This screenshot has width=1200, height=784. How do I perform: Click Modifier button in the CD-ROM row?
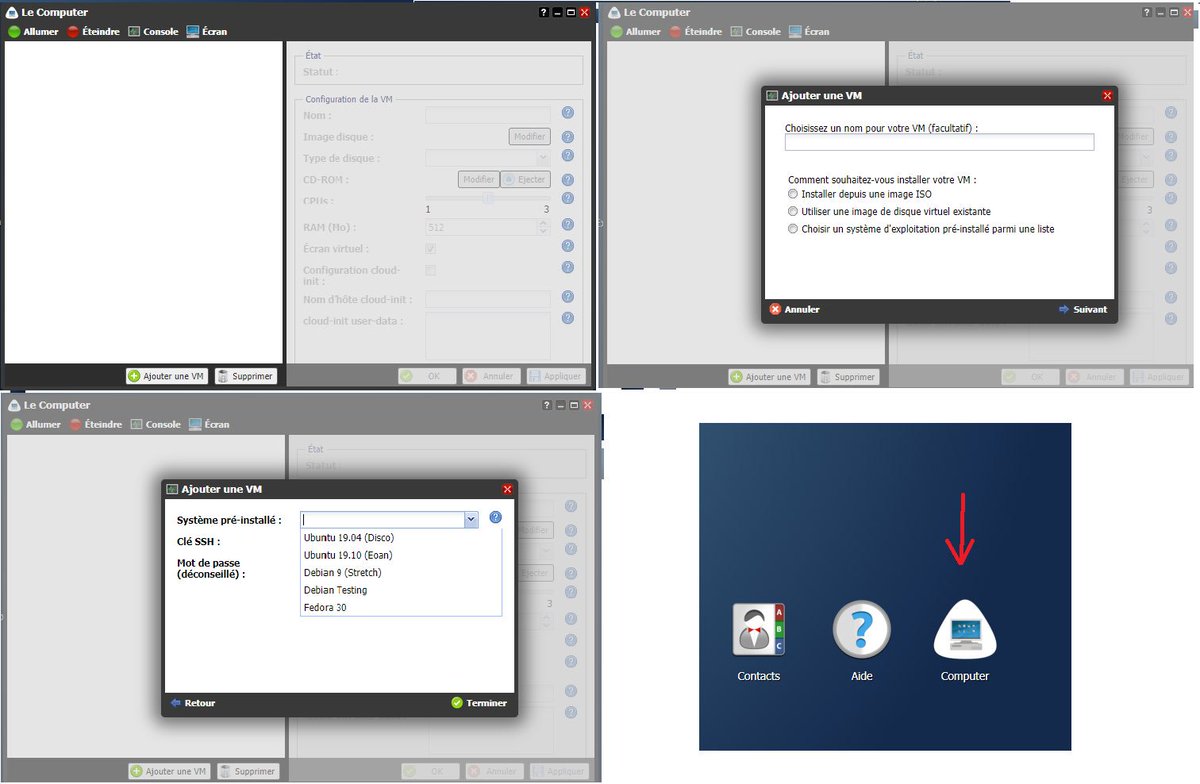pos(478,180)
